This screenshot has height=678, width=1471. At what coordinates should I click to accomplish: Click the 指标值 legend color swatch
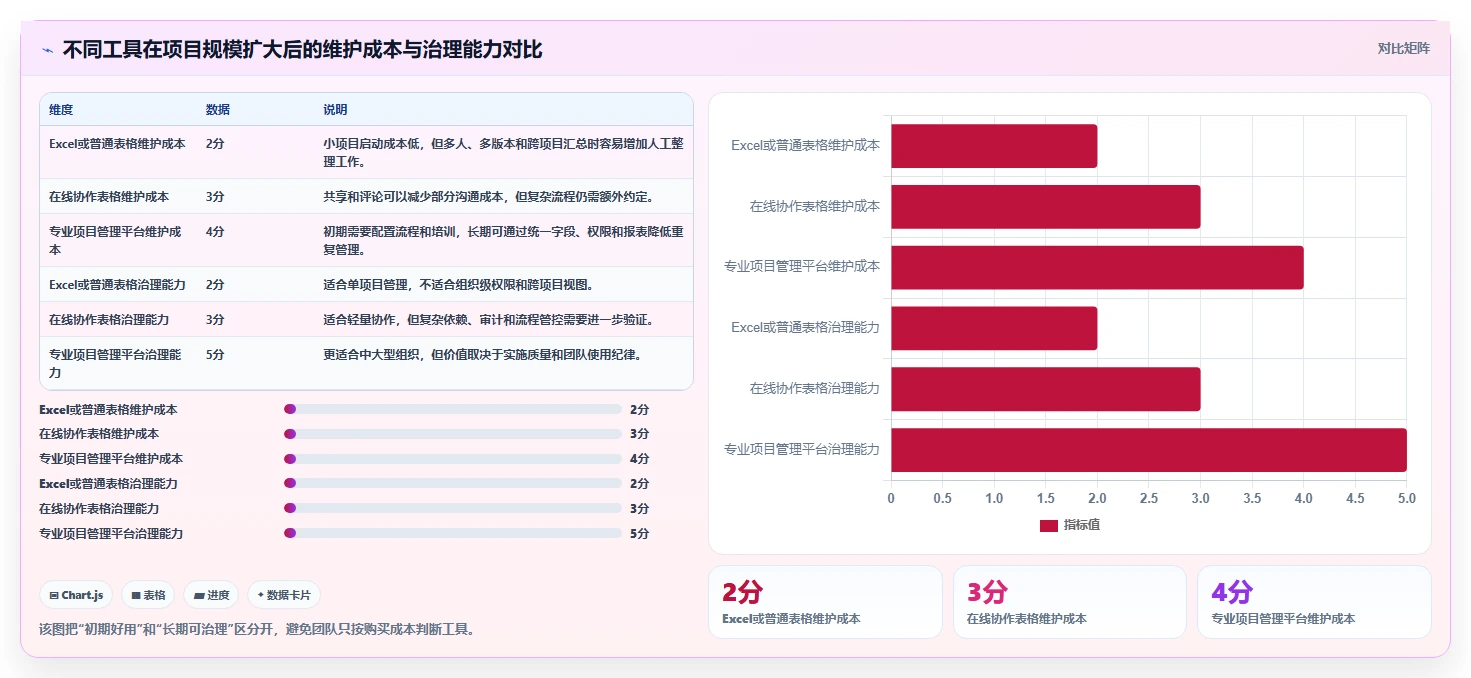click(x=1048, y=525)
